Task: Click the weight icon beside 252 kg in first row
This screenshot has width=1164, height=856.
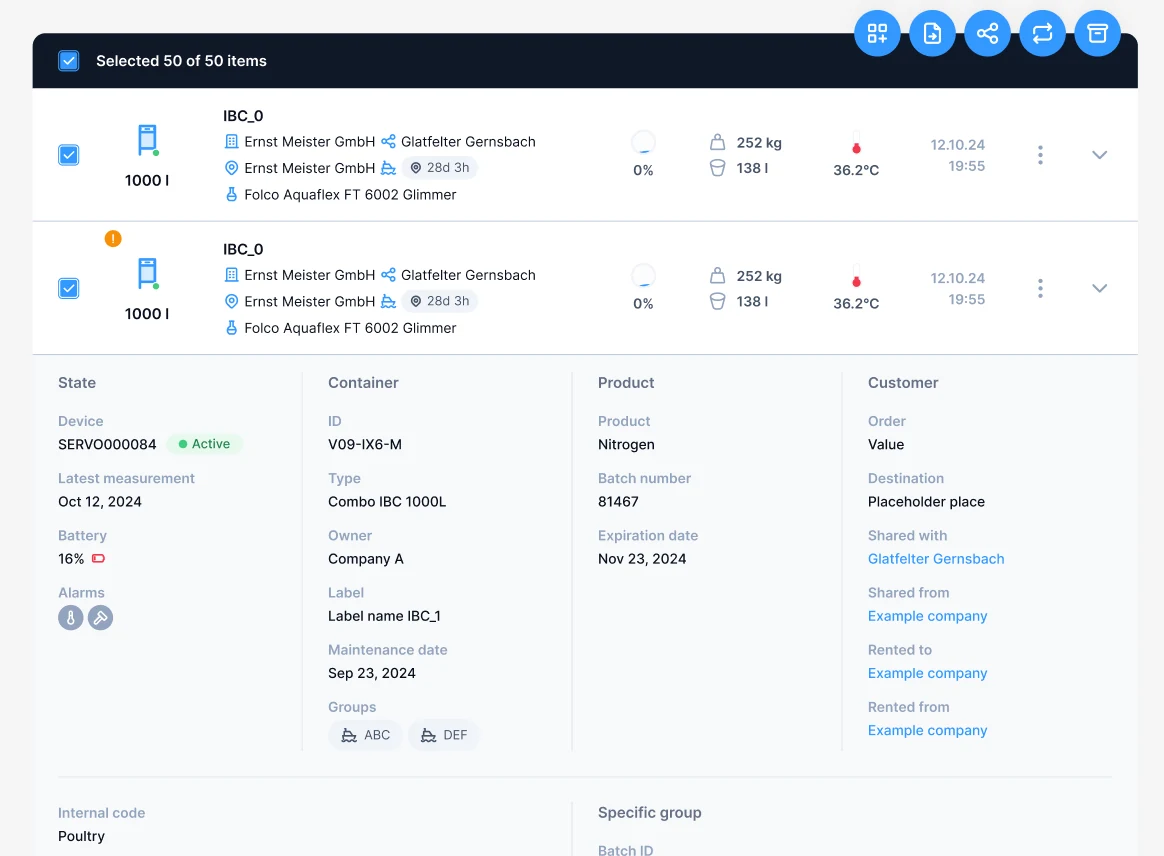Action: coord(717,142)
